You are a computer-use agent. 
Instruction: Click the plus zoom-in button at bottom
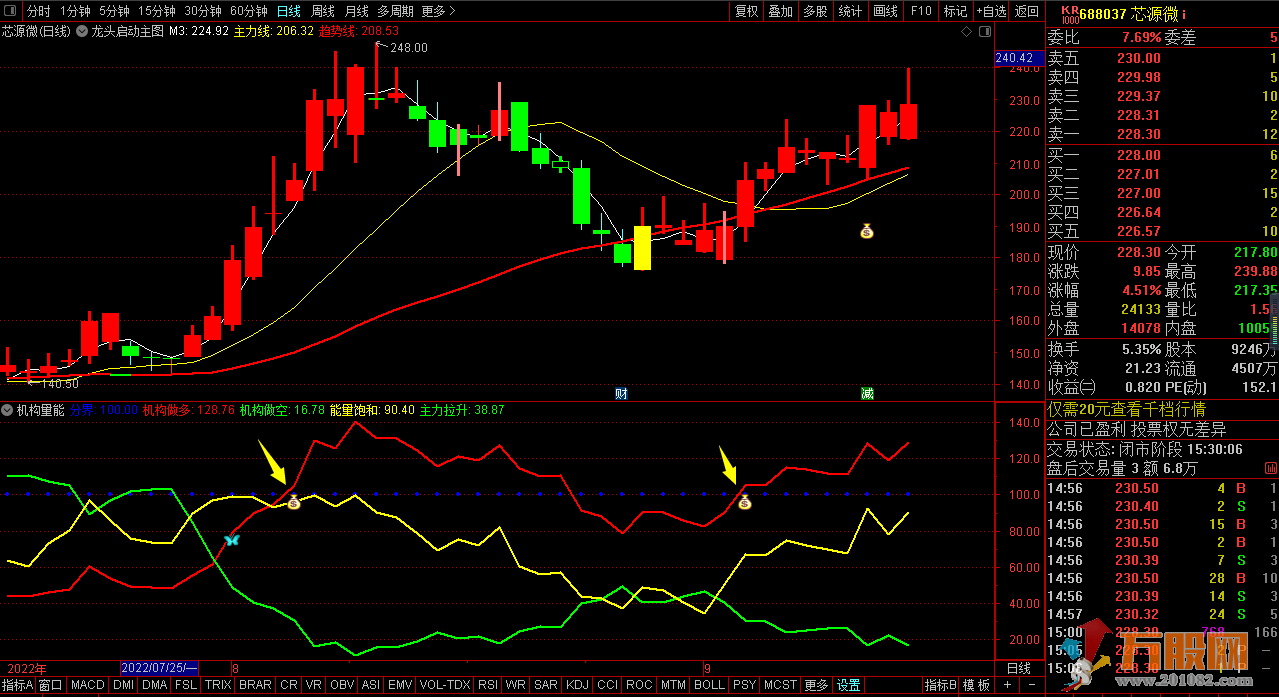[1006, 685]
